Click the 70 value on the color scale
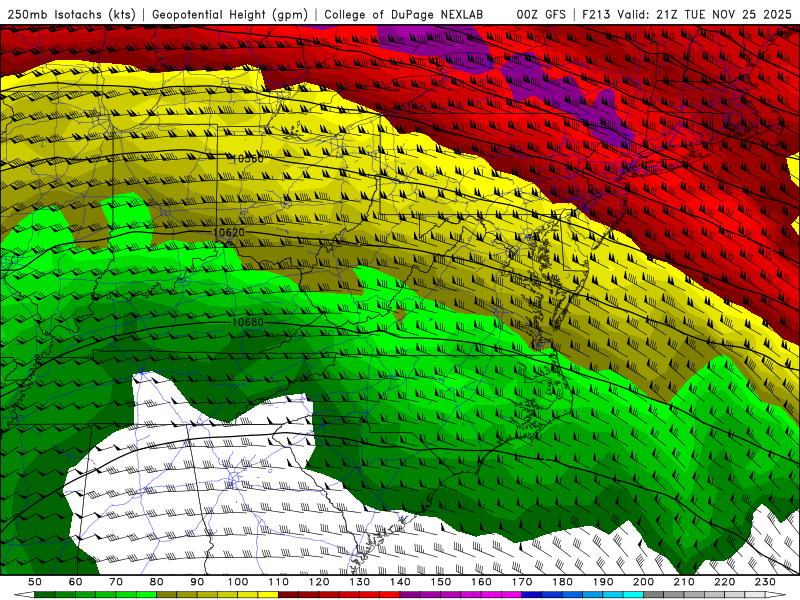The height and width of the screenshot is (600, 800). click(x=116, y=582)
